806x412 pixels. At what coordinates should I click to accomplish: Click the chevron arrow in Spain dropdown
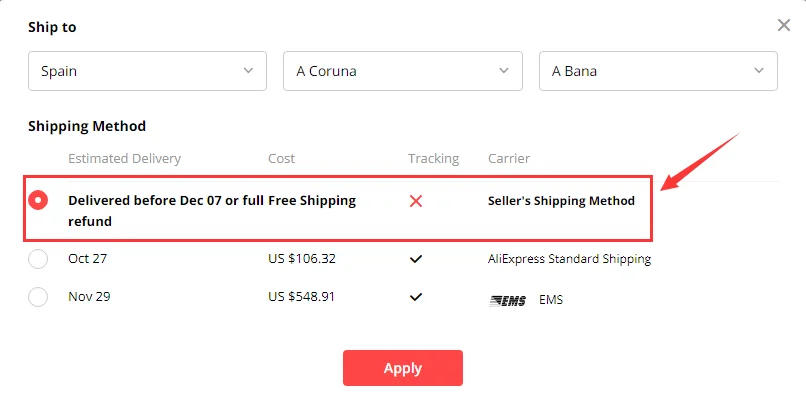pyautogui.click(x=248, y=71)
